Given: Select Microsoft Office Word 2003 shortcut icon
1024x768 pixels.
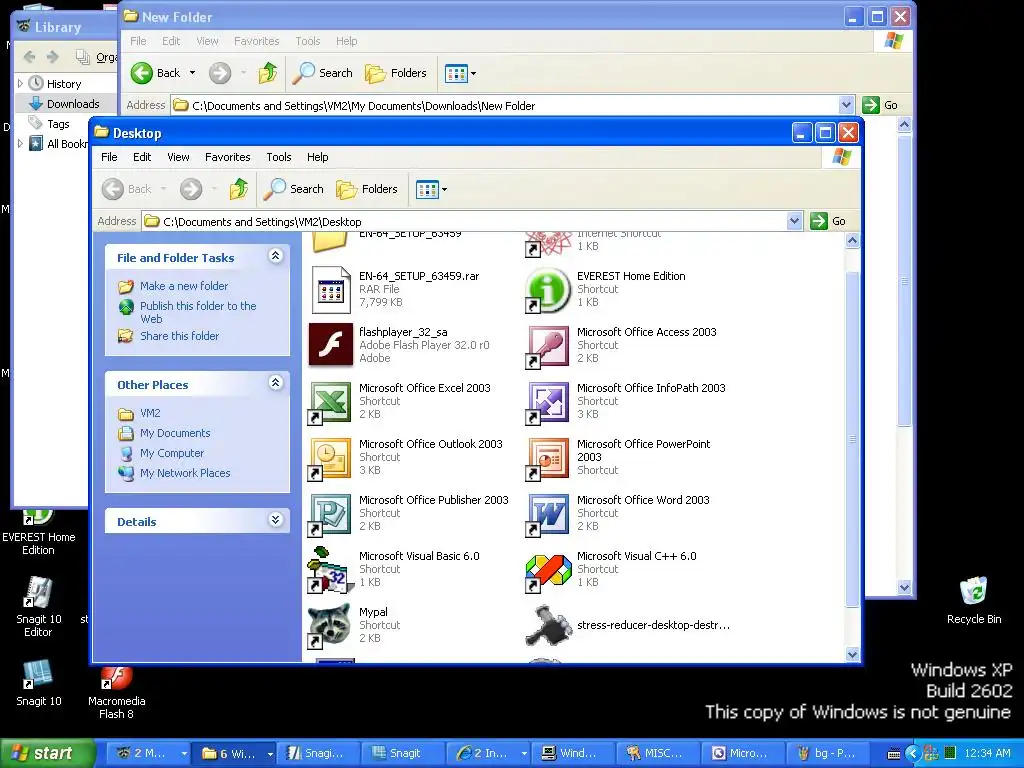Looking at the screenshot, I should coord(549,515).
